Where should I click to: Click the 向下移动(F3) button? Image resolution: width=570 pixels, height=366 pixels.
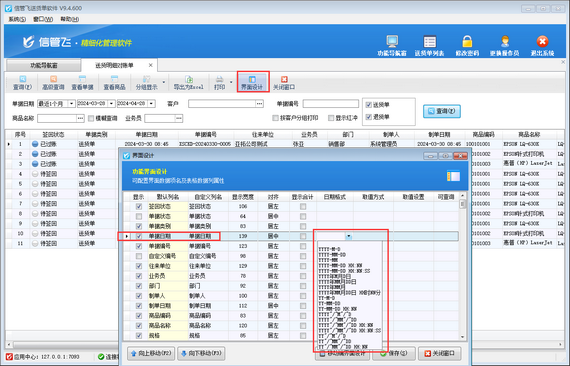pyautogui.click(x=201, y=353)
